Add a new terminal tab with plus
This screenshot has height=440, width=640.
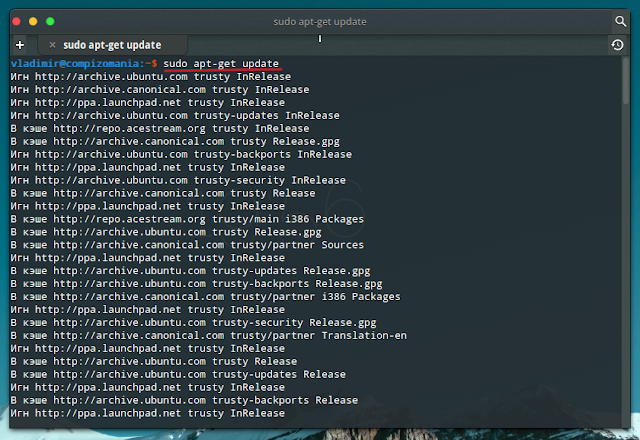click(x=20, y=45)
